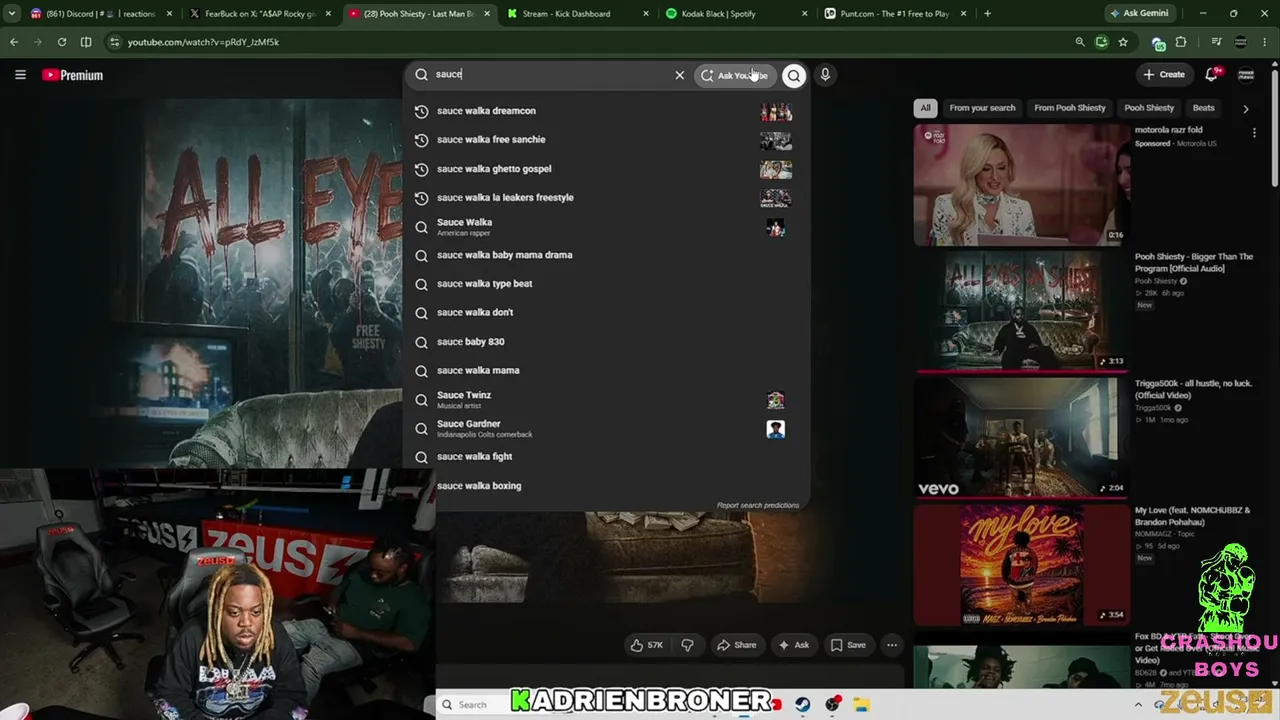Select 'From your search' filter chip
The height and width of the screenshot is (720, 1280).
coord(982,108)
